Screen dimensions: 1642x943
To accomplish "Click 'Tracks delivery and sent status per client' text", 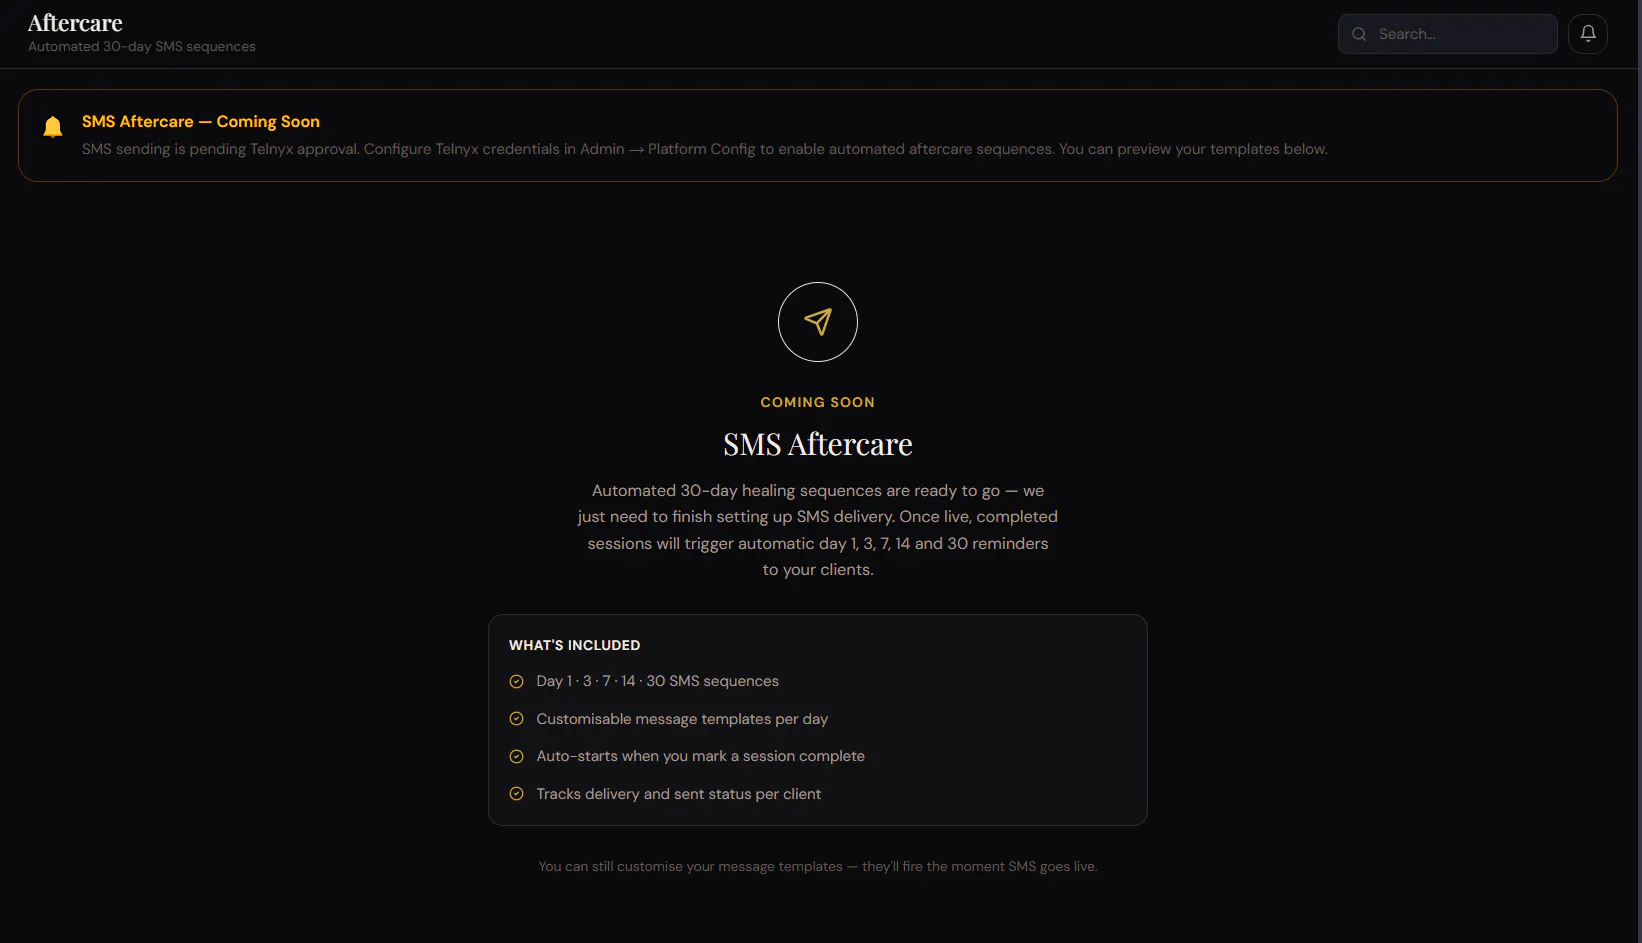I will pyautogui.click(x=678, y=794).
